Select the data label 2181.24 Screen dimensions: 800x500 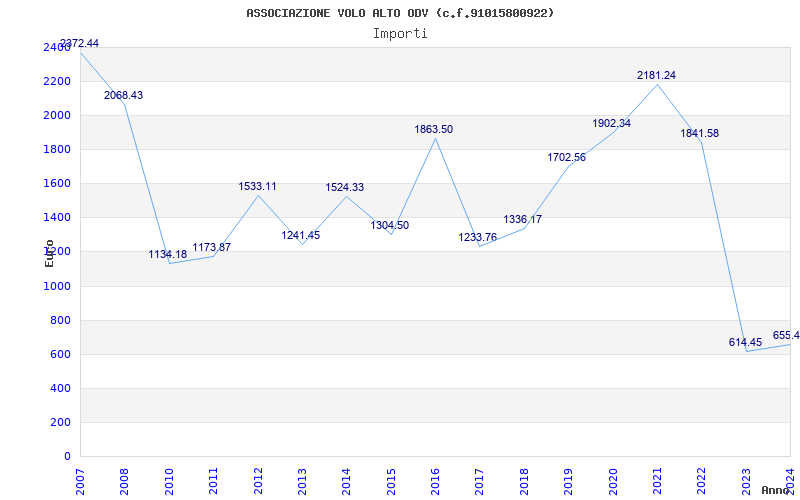pos(657,76)
